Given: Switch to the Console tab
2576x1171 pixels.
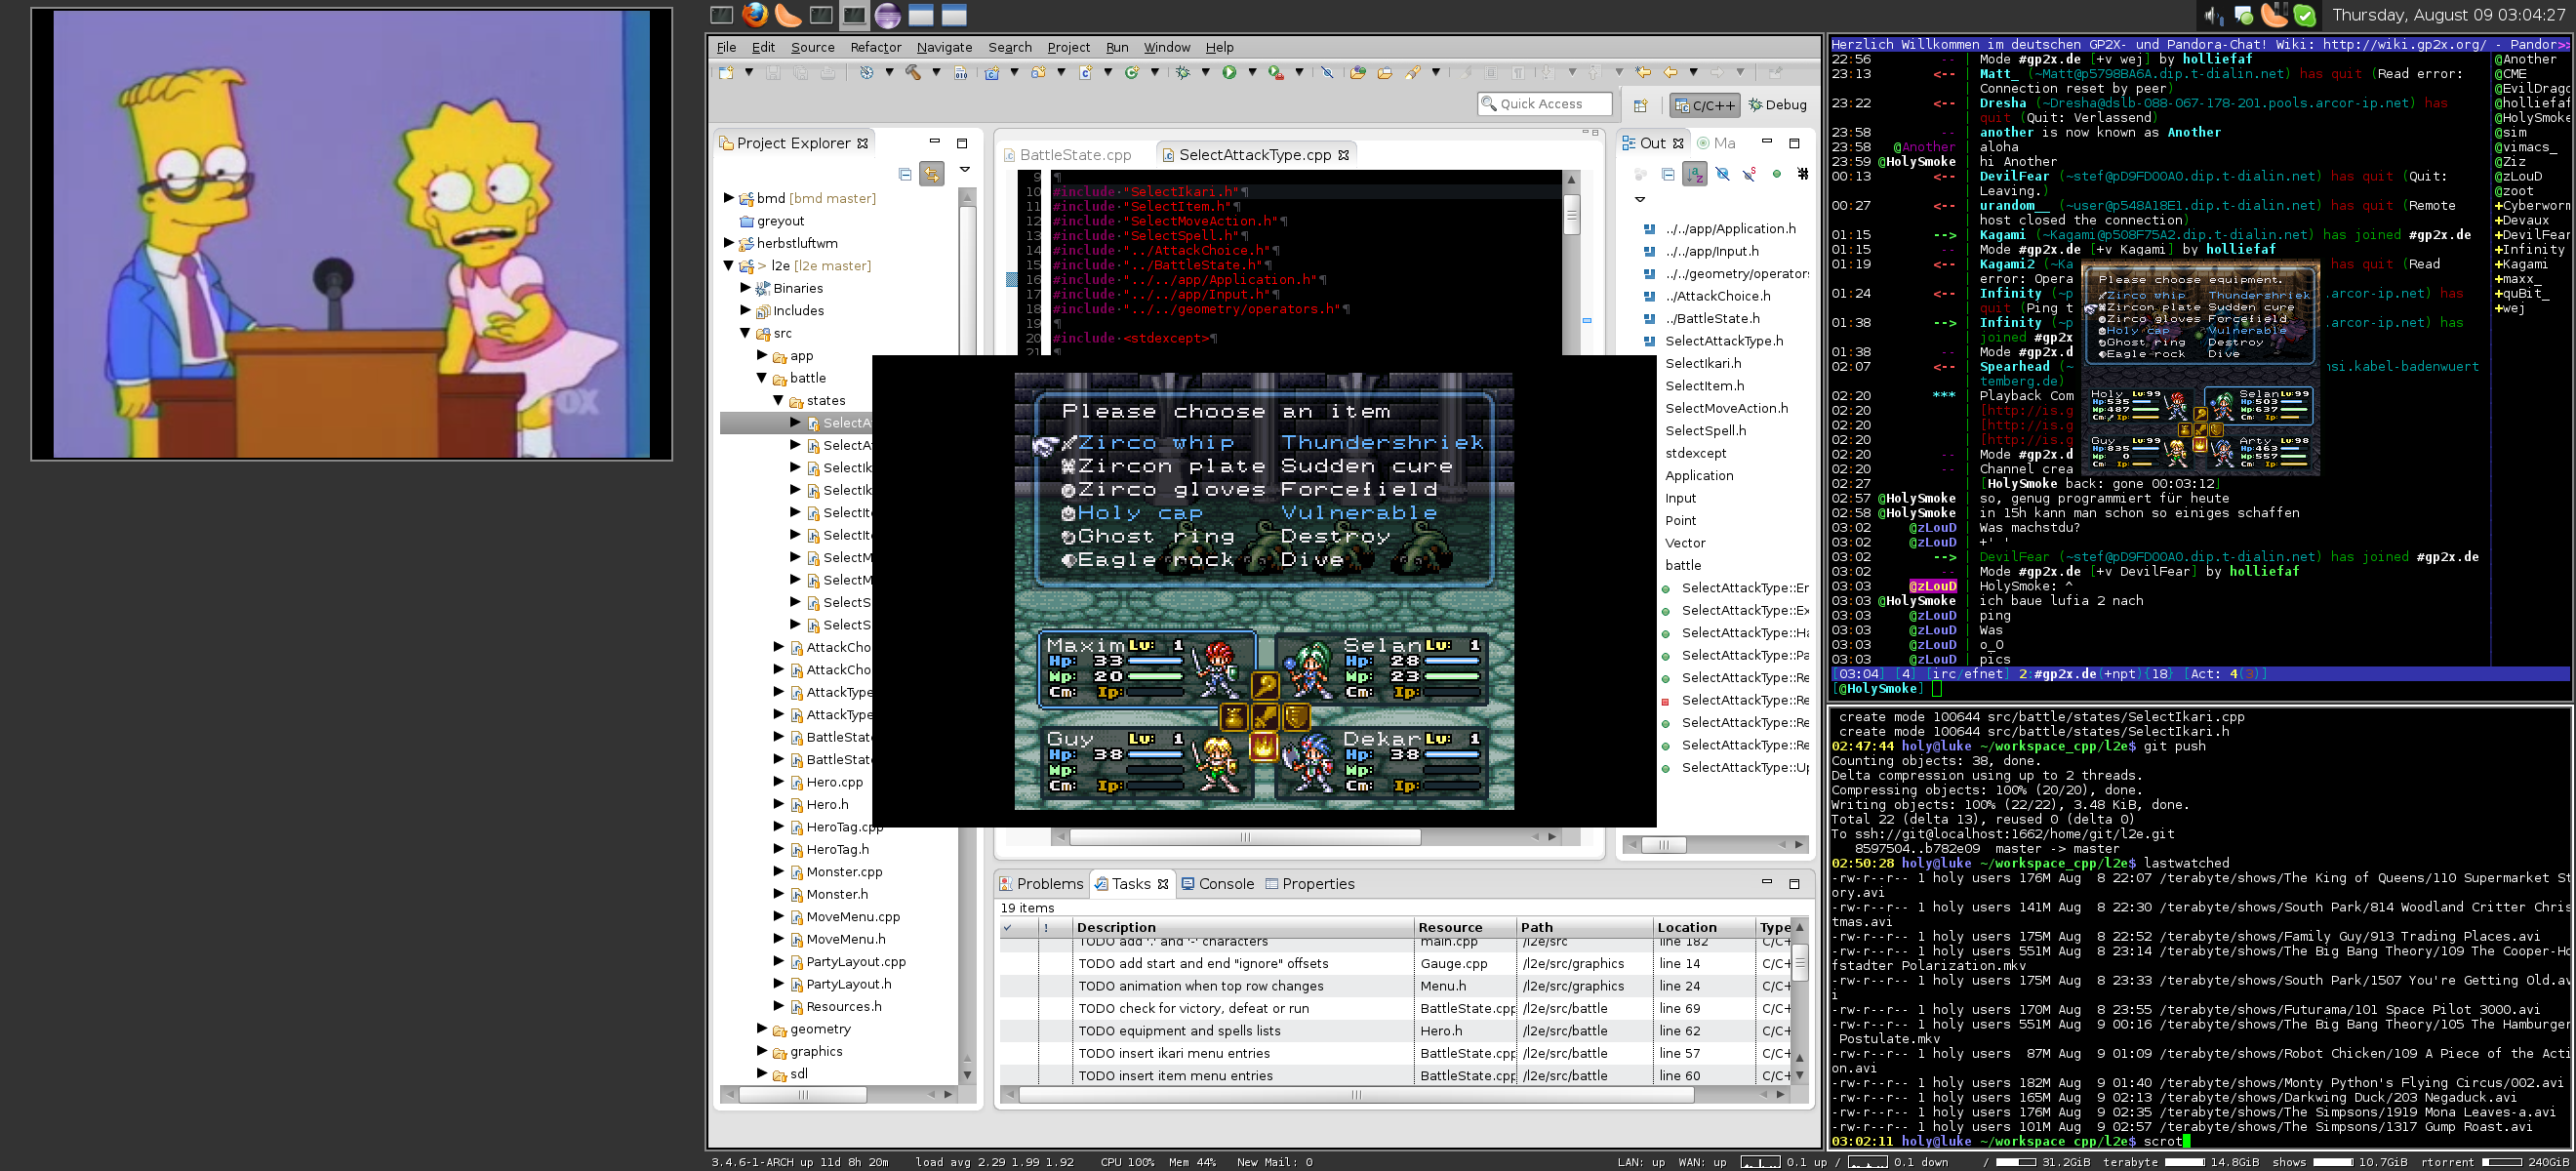Looking at the screenshot, I should coord(1217,884).
